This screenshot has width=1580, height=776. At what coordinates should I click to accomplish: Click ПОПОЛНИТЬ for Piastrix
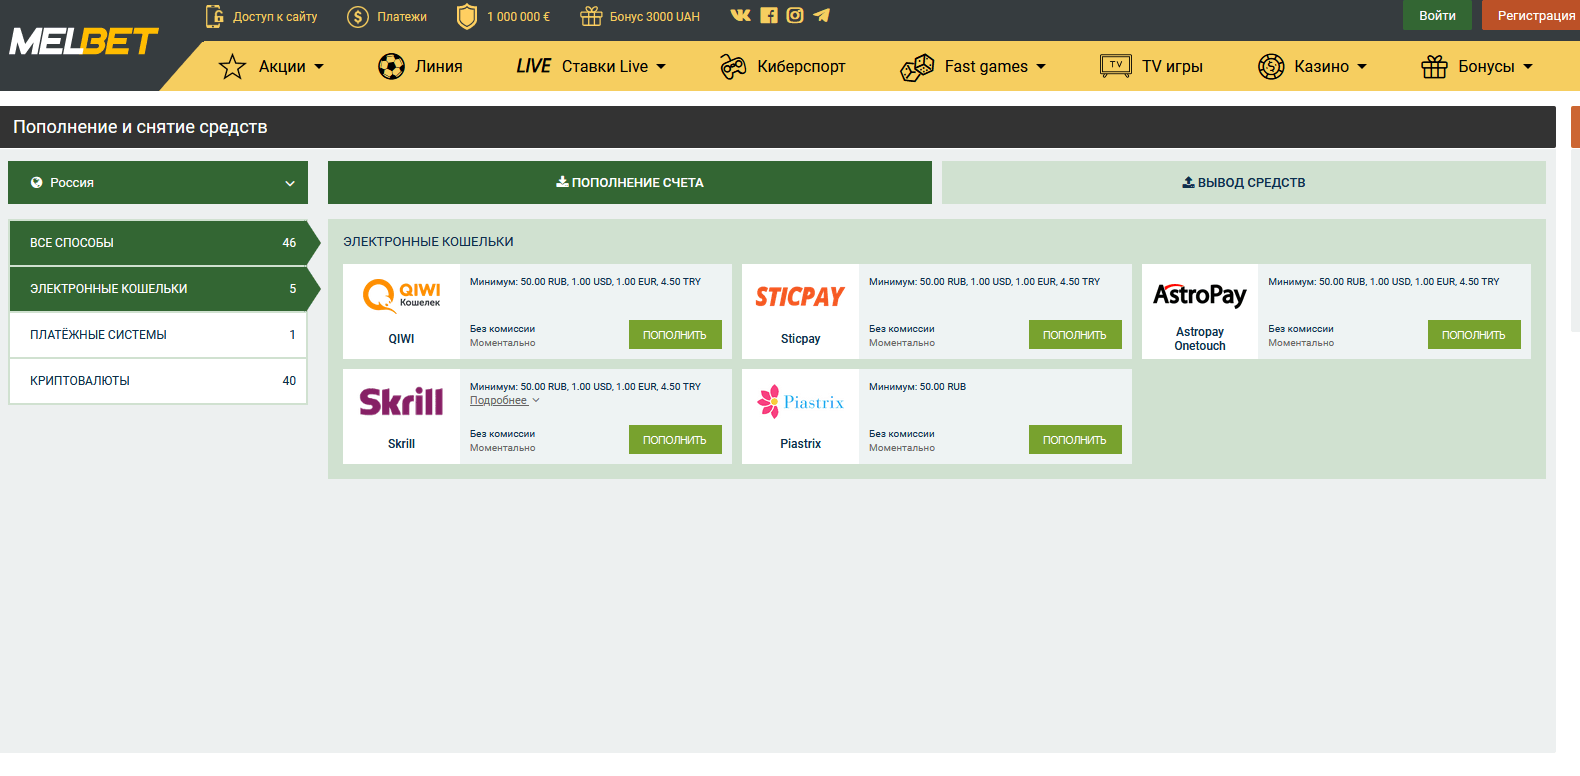(x=1075, y=440)
